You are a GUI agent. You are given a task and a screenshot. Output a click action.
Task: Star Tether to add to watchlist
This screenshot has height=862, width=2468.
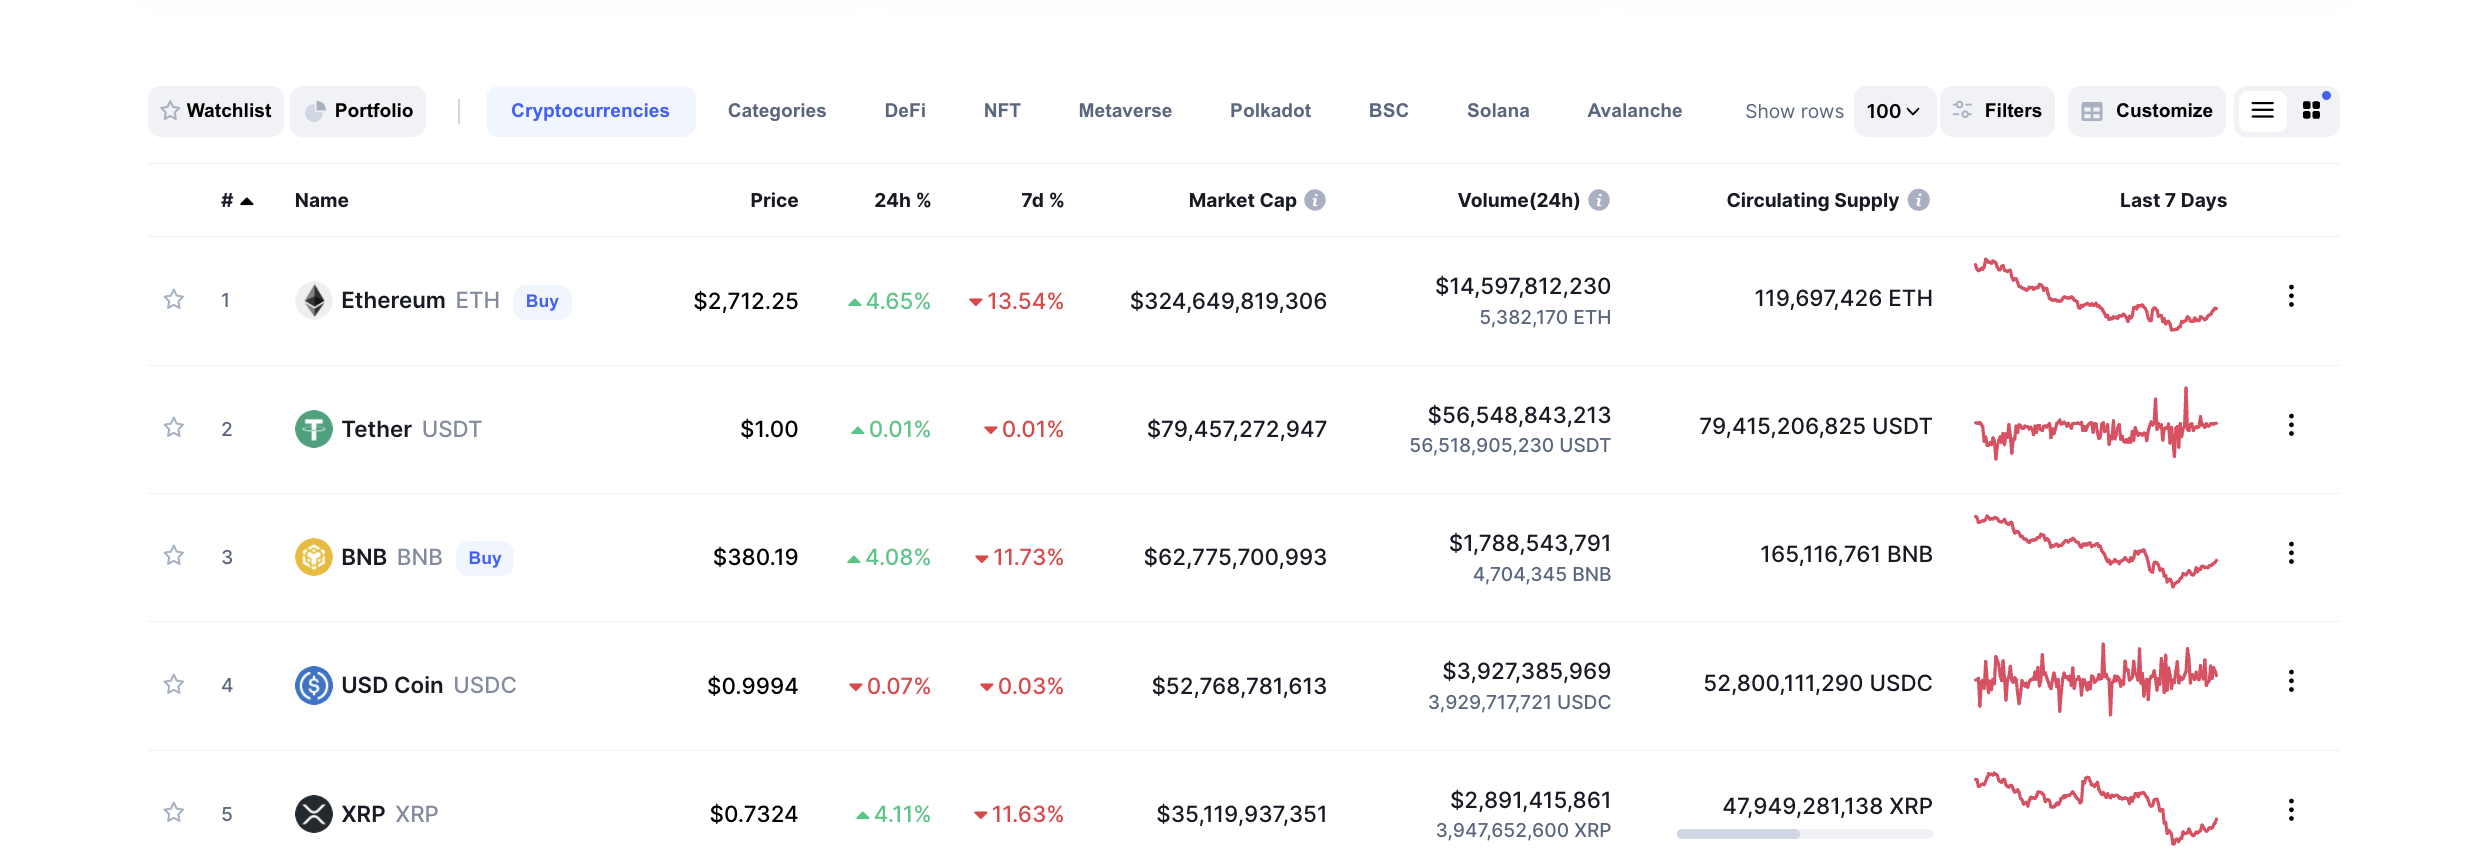(174, 427)
